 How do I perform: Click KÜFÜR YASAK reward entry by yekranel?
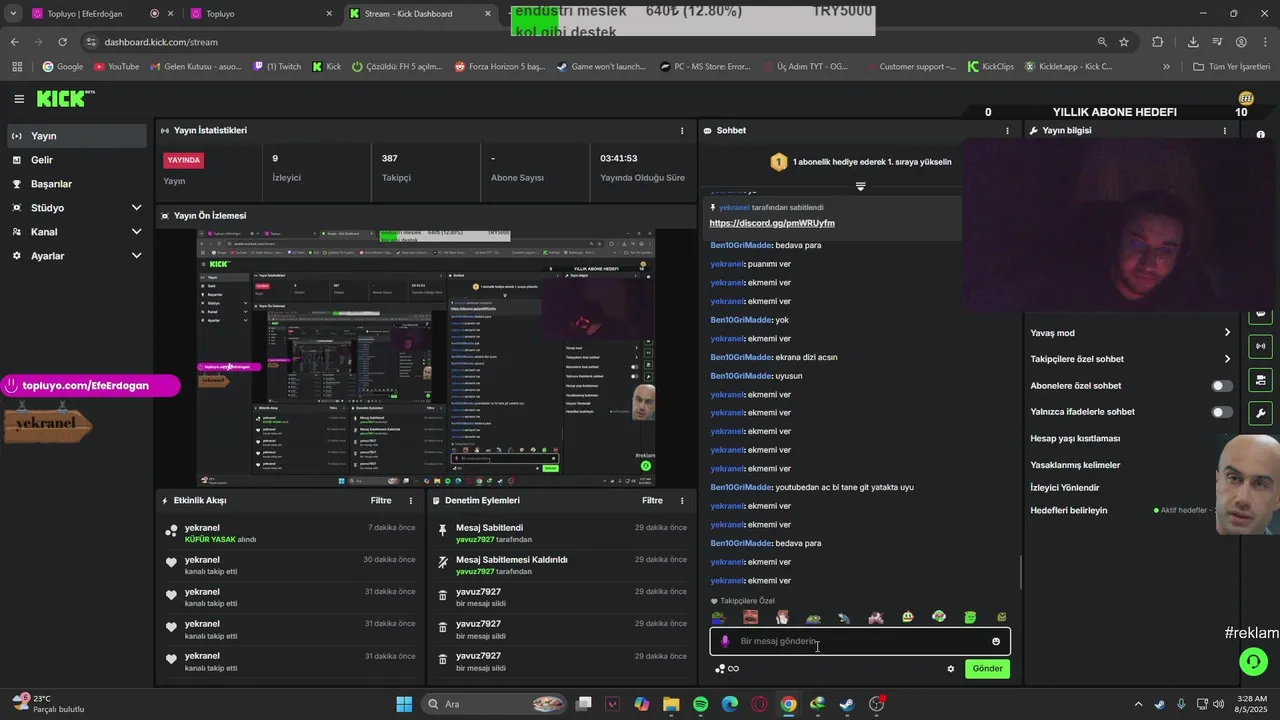coord(290,533)
